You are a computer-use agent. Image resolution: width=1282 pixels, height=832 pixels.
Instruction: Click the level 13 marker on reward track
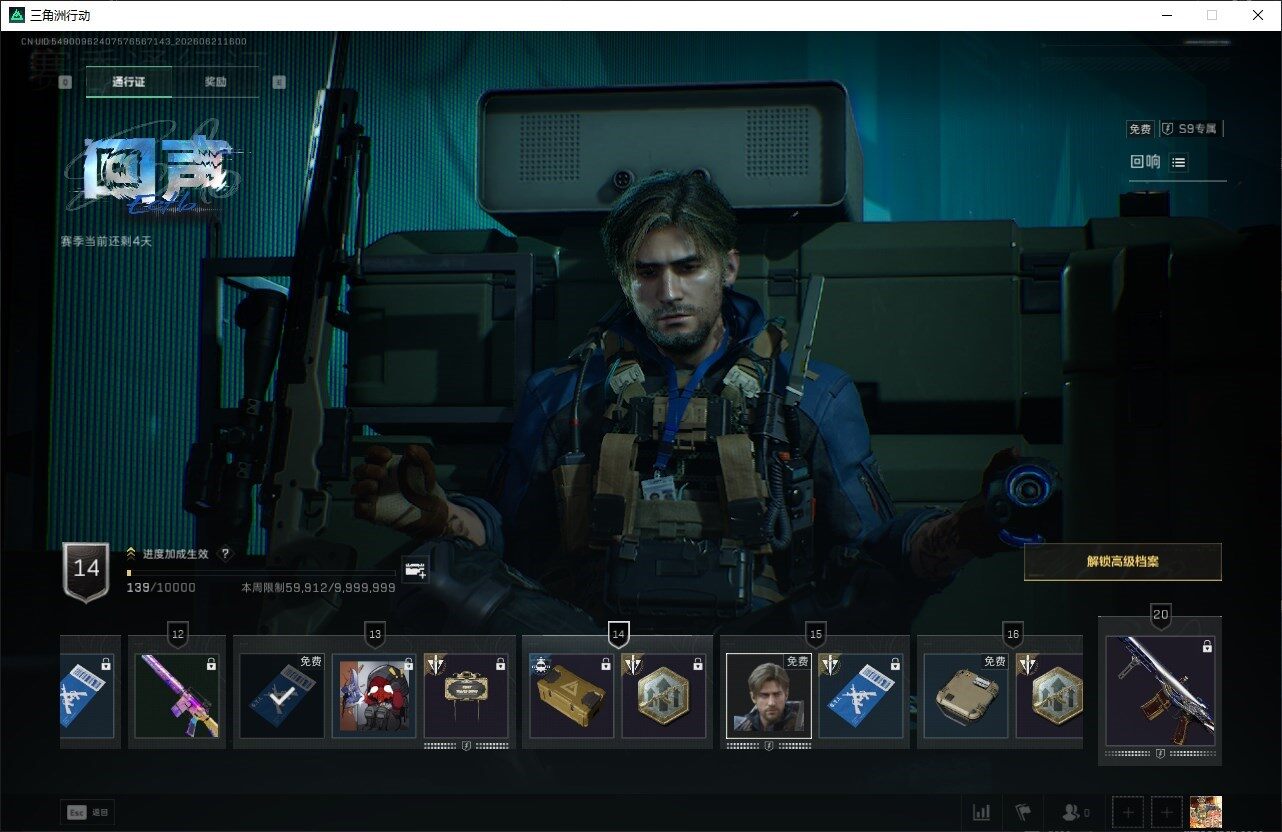(x=375, y=634)
